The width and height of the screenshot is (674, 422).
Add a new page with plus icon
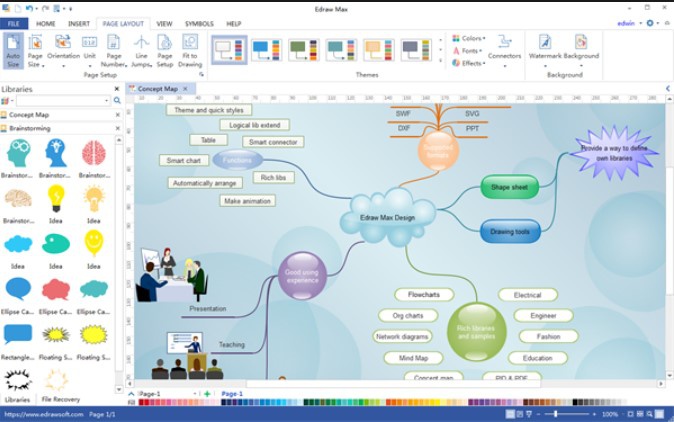207,394
